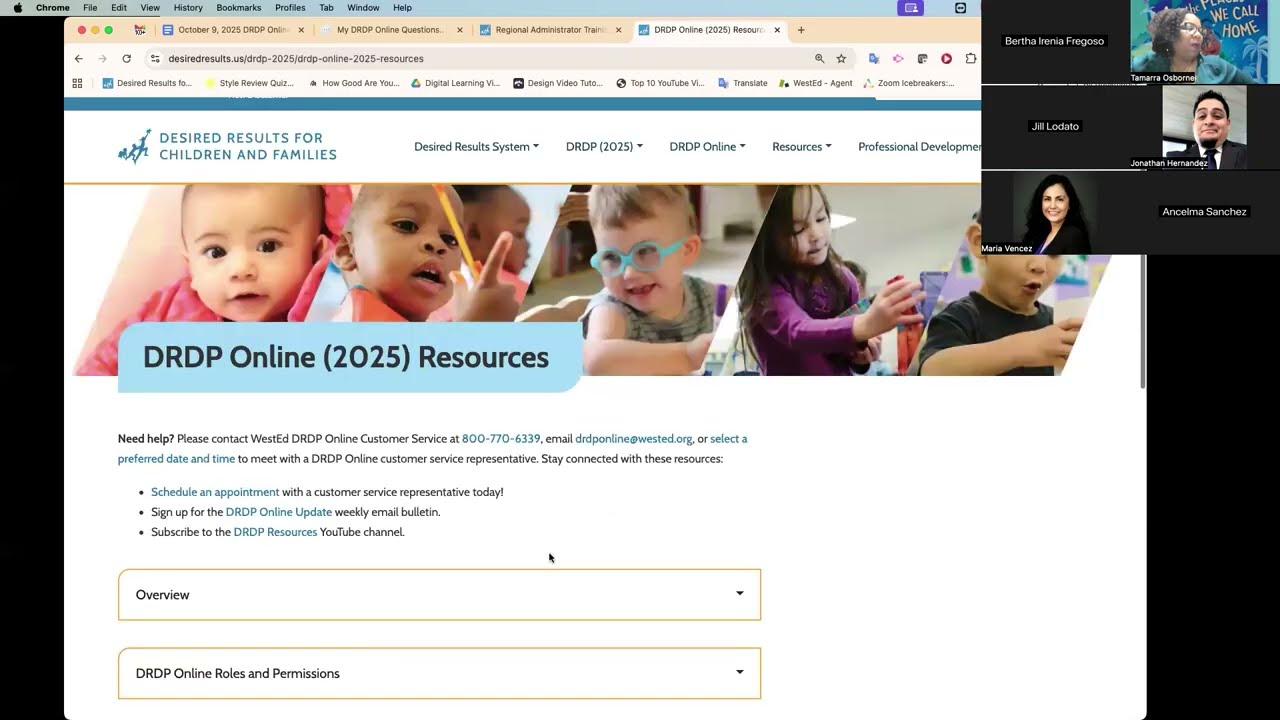Click the dark square extension icon next to the red one
1280x720 pixels.
[922, 59]
